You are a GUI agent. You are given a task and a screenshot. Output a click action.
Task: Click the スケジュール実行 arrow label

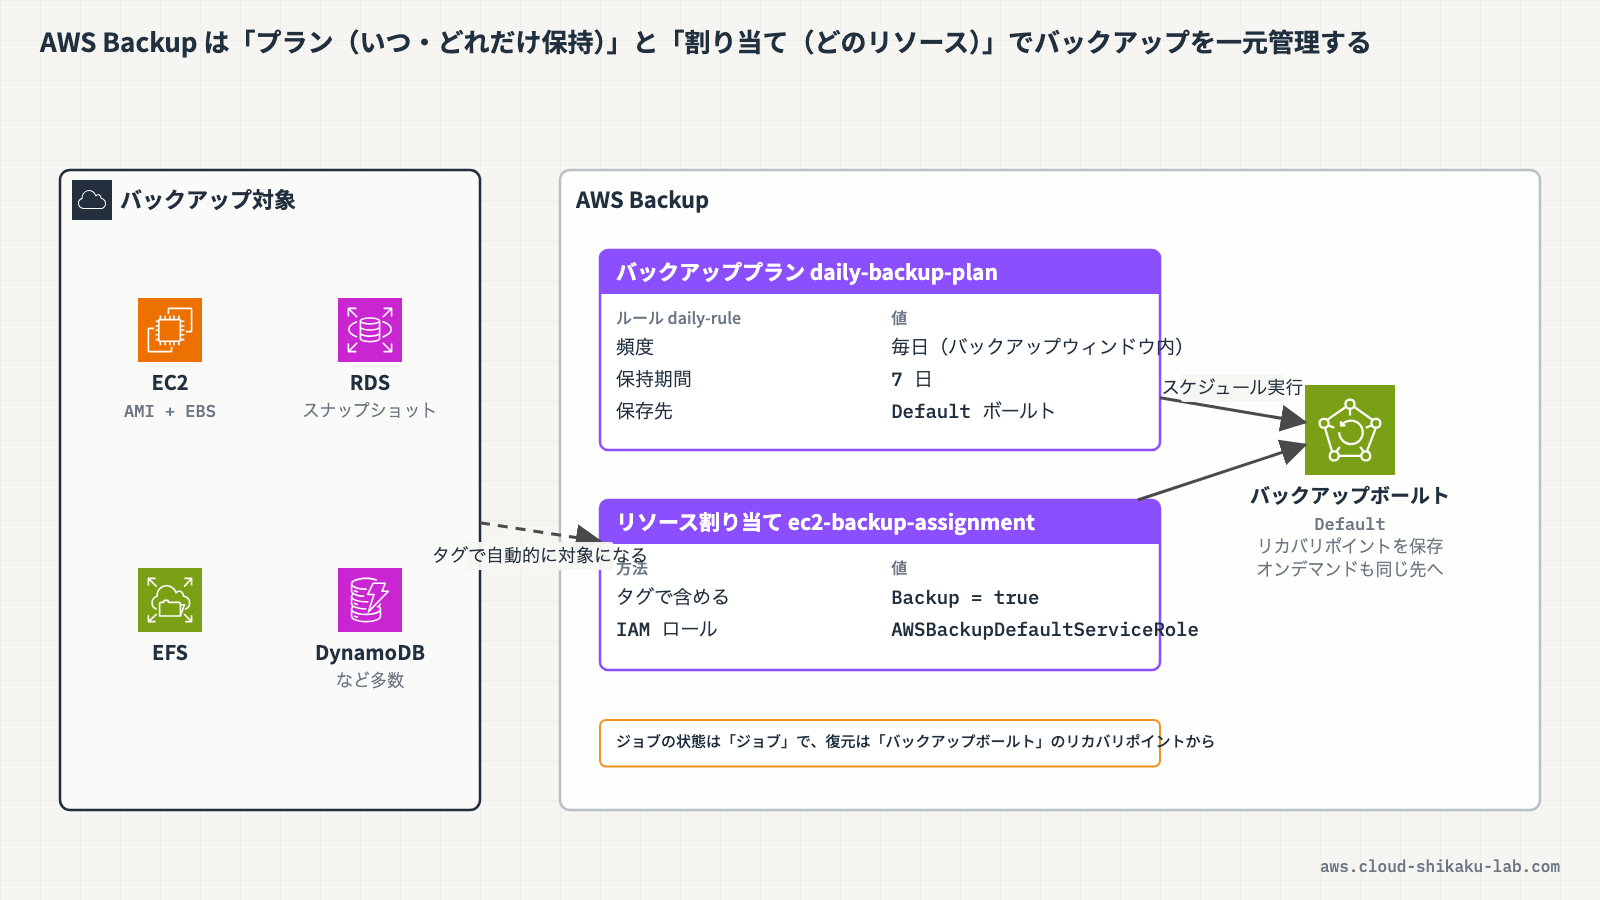[1232, 387]
